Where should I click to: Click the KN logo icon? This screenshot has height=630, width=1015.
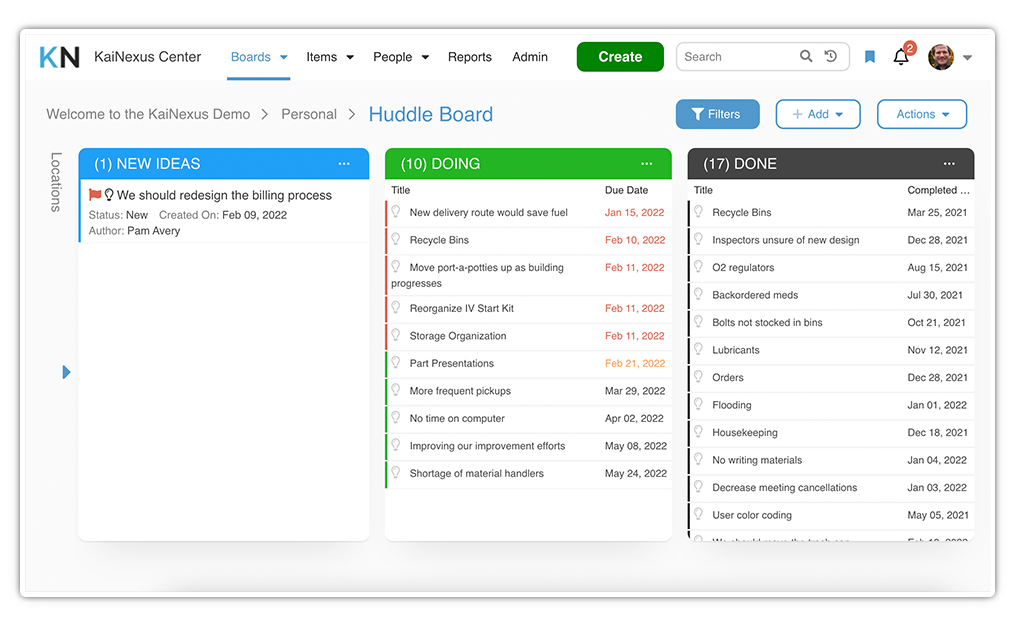tap(59, 57)
